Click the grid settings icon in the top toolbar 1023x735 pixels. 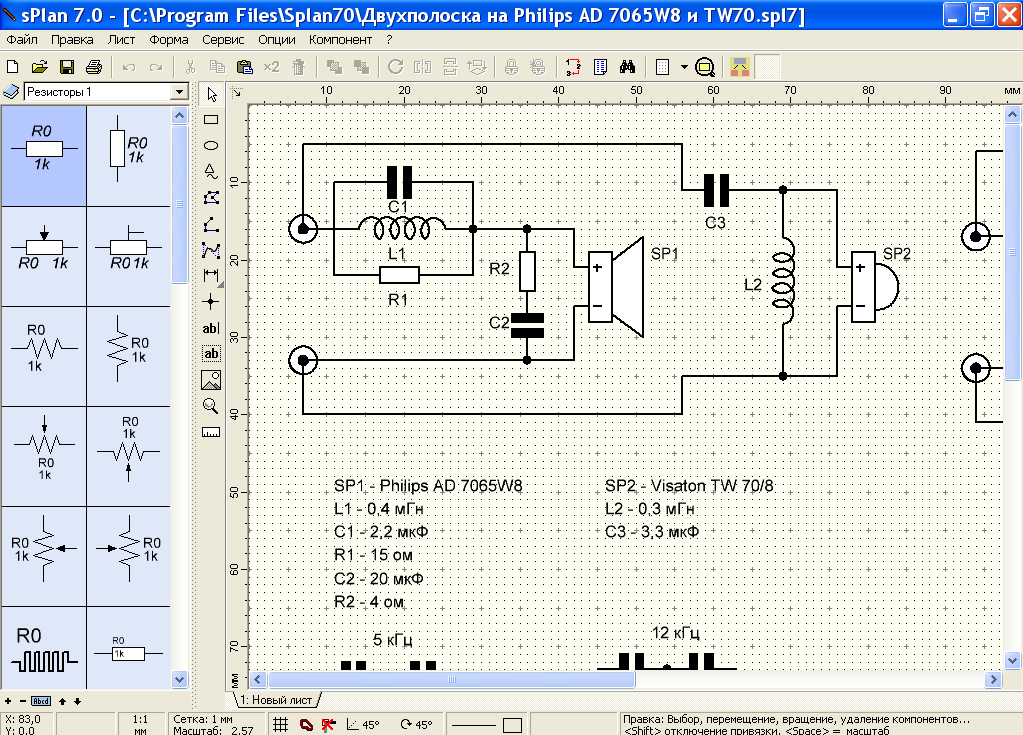[662, 67]
